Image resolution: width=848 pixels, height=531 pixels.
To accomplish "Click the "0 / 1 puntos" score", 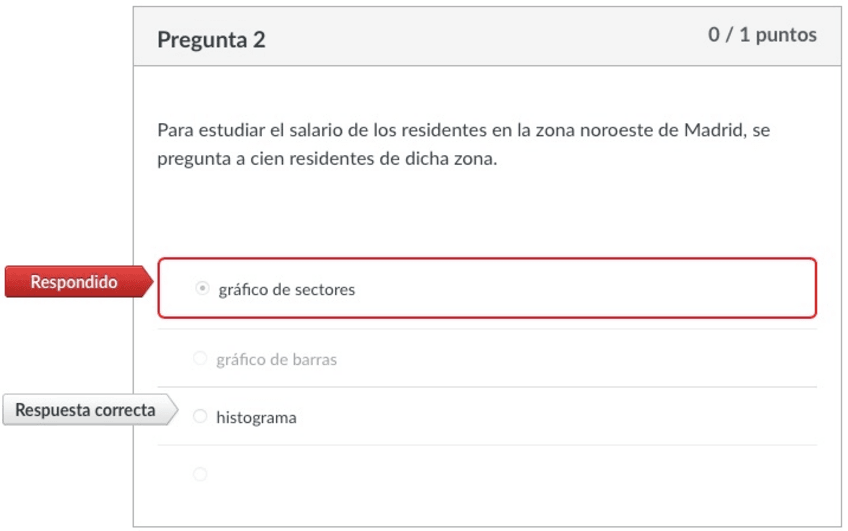I will pyautogui.click(x=762, y=35).
